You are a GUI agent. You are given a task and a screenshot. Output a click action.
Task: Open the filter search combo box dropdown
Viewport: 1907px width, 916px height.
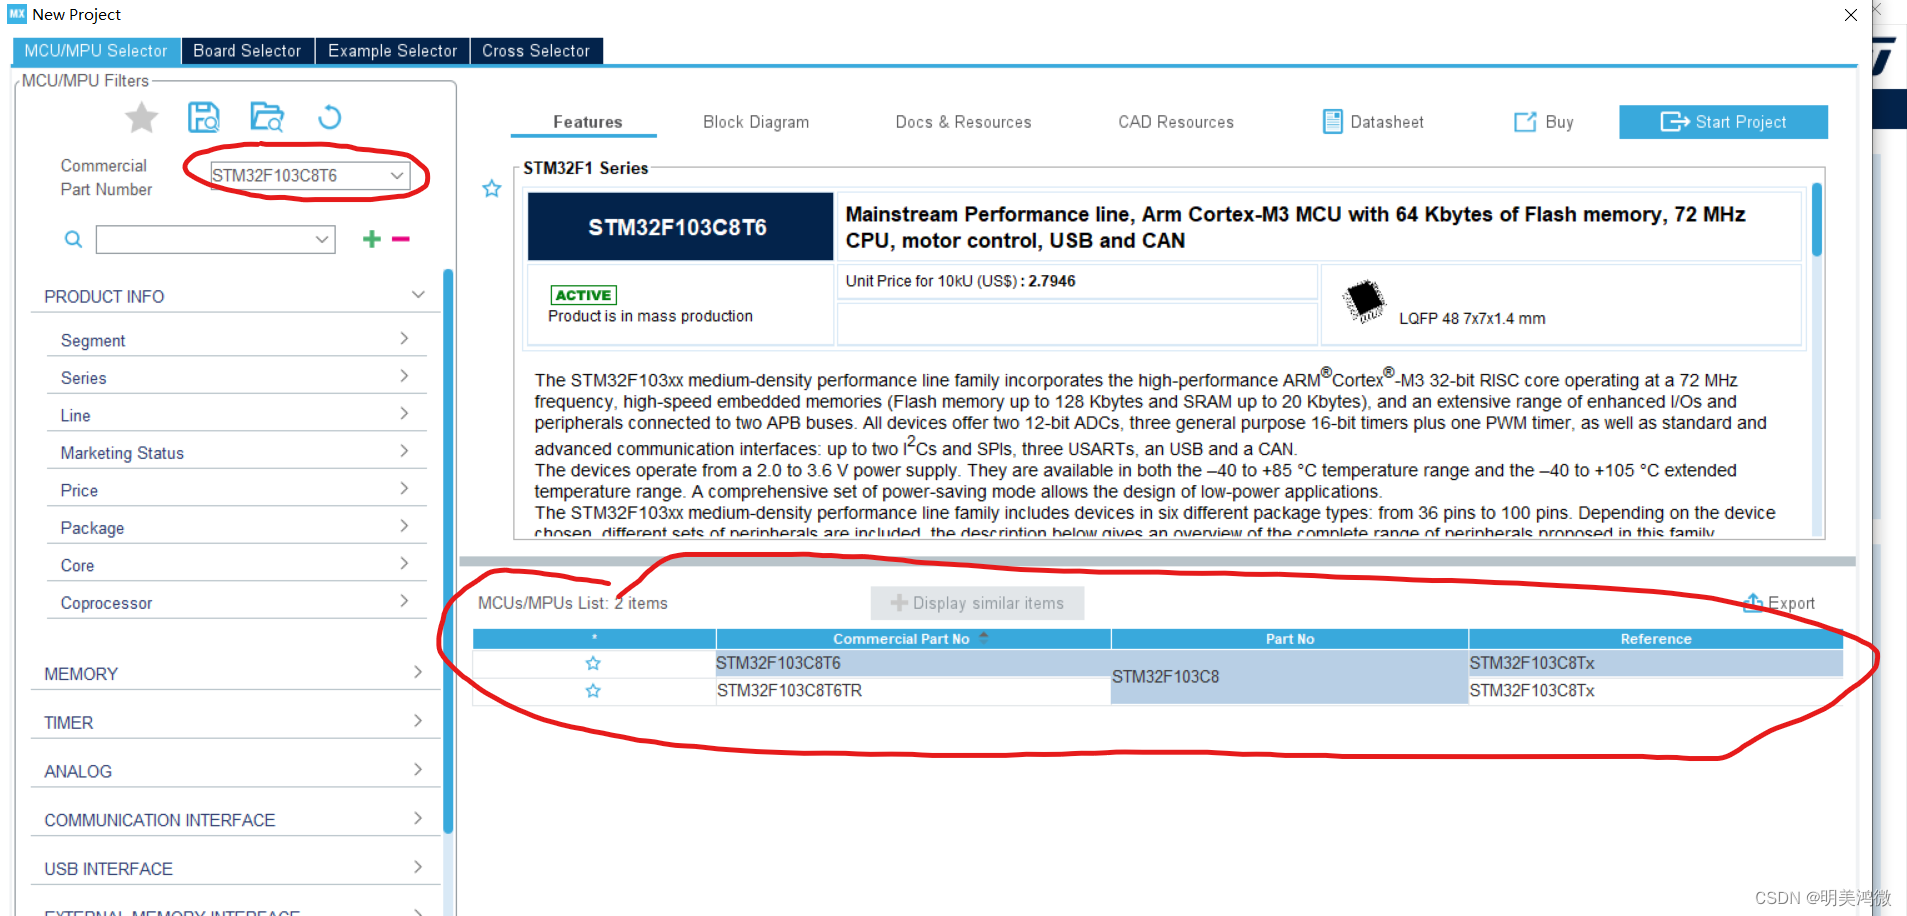coord(322,239)
